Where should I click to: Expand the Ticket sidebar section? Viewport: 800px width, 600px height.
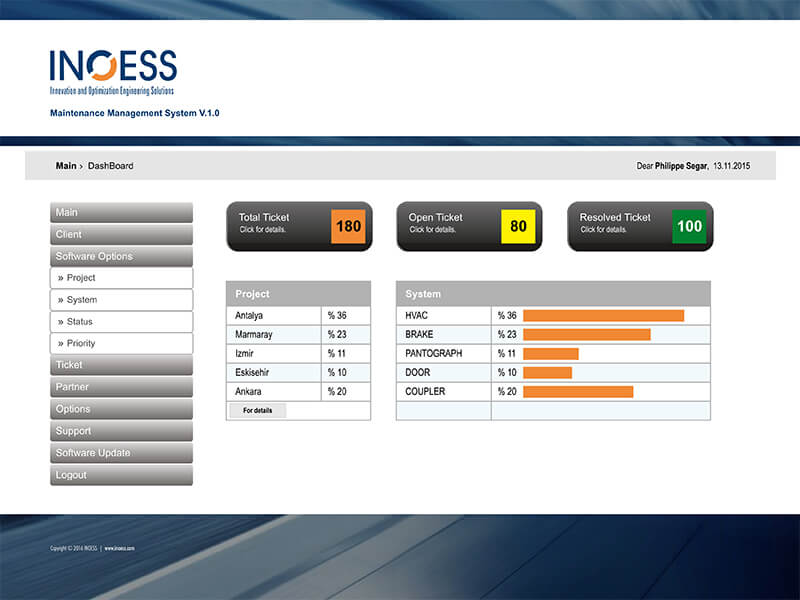click(121, 365)
